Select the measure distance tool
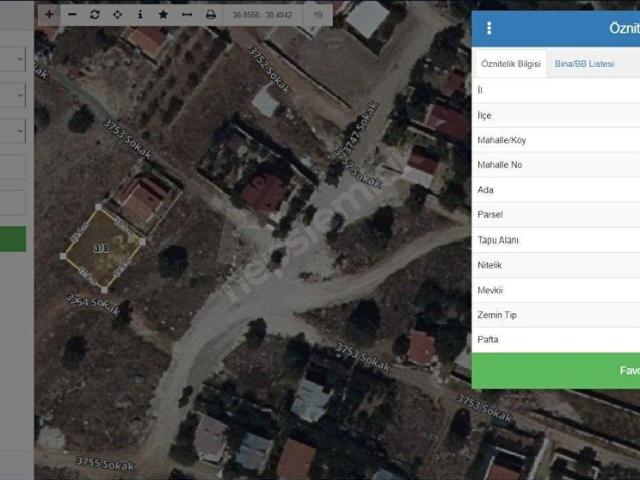 tap(187, 15)
